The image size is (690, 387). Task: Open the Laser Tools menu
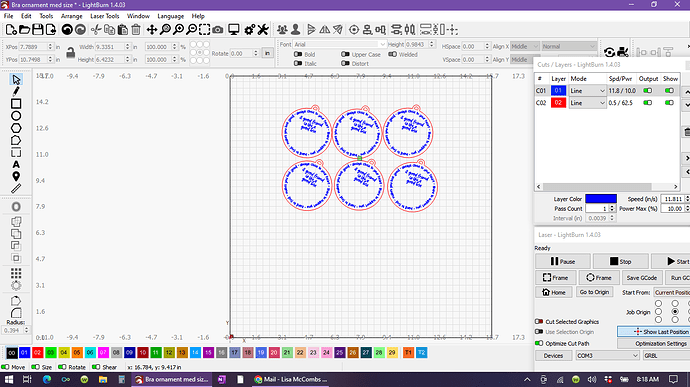coord(105,16)
